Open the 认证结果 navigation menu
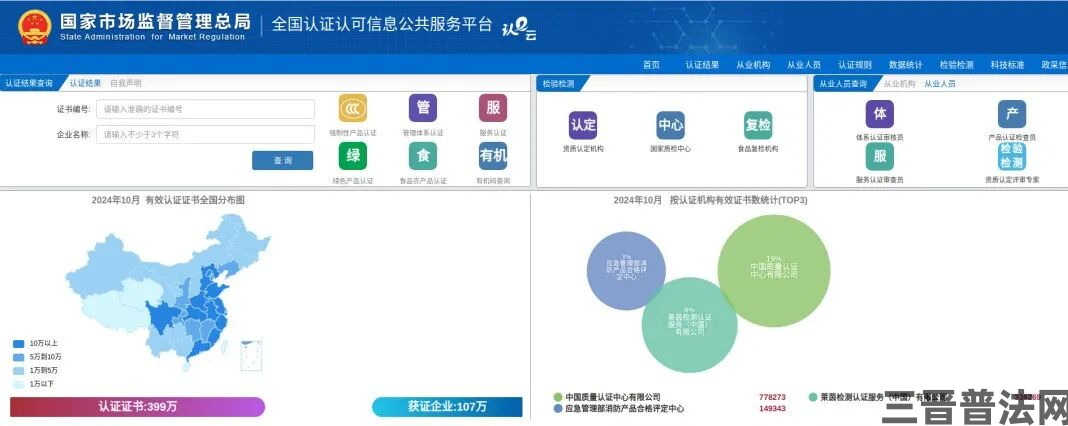Screen dimensions: 1068x426 pyautogui.click(x=702, y=65)
